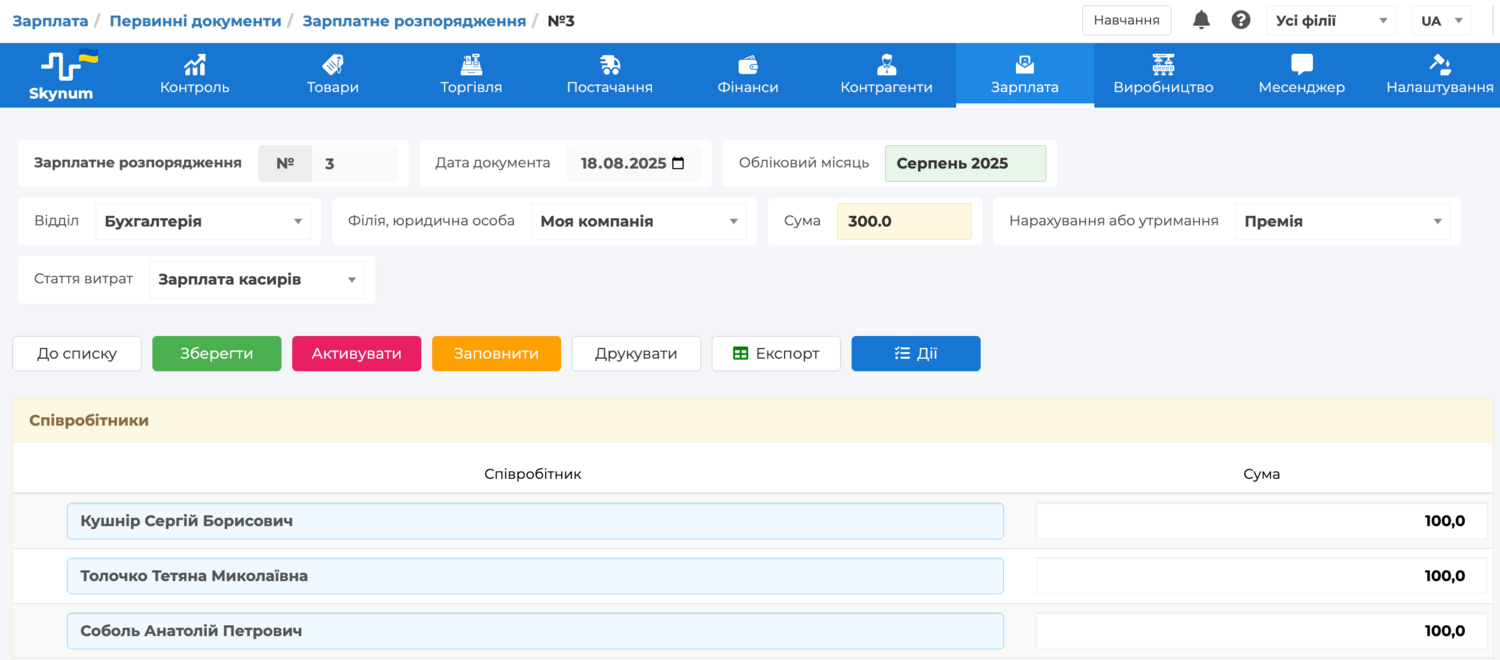The width and height of the screenshot is (1500, 660).
Task: Click the help question mark icon
Action: (1240, 20)
